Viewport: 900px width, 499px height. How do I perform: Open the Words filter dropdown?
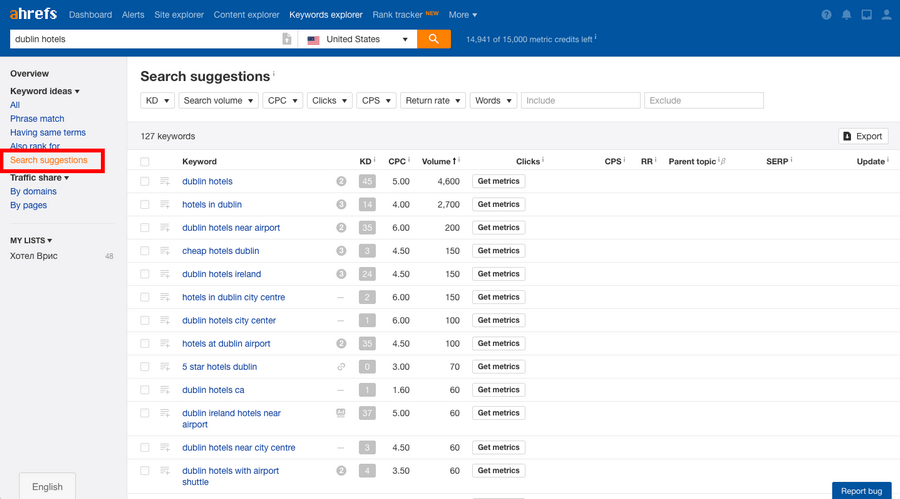click(x=493, y=100)
